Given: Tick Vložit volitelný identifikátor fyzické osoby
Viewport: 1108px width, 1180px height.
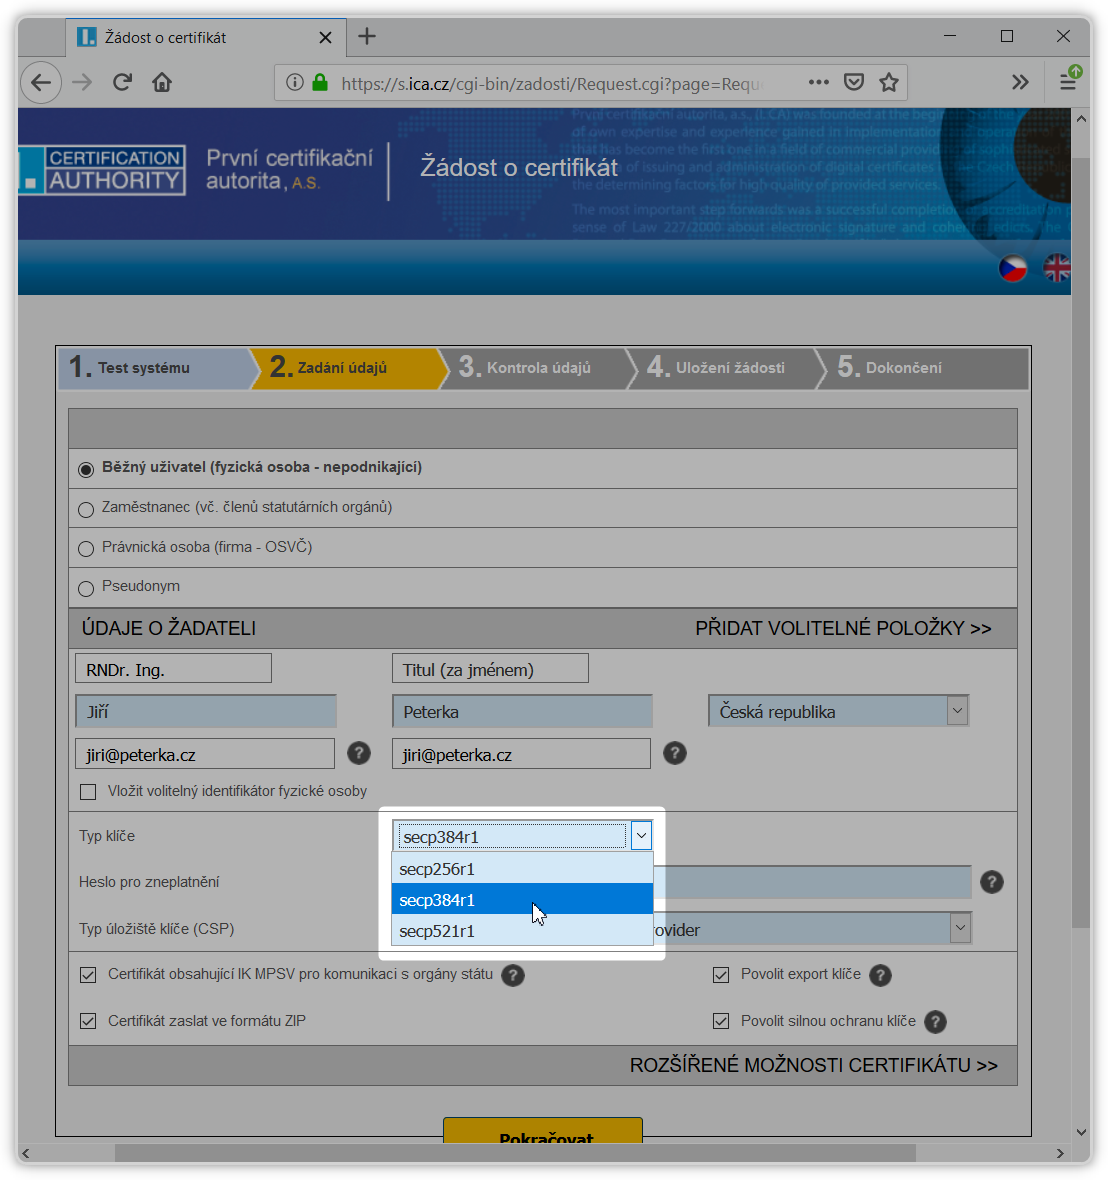Looking at the screenshot, I should tap(88, 792).
